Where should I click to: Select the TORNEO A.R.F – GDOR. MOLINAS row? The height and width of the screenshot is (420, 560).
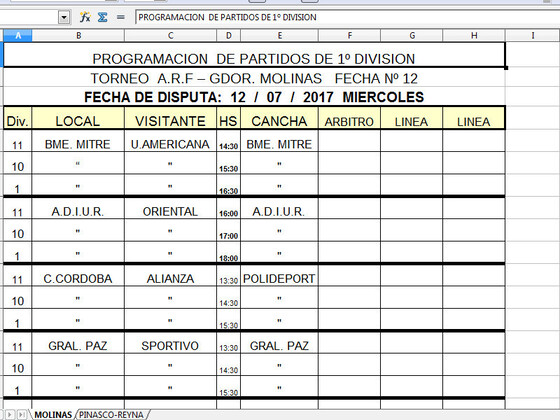(x=254, y=78)
